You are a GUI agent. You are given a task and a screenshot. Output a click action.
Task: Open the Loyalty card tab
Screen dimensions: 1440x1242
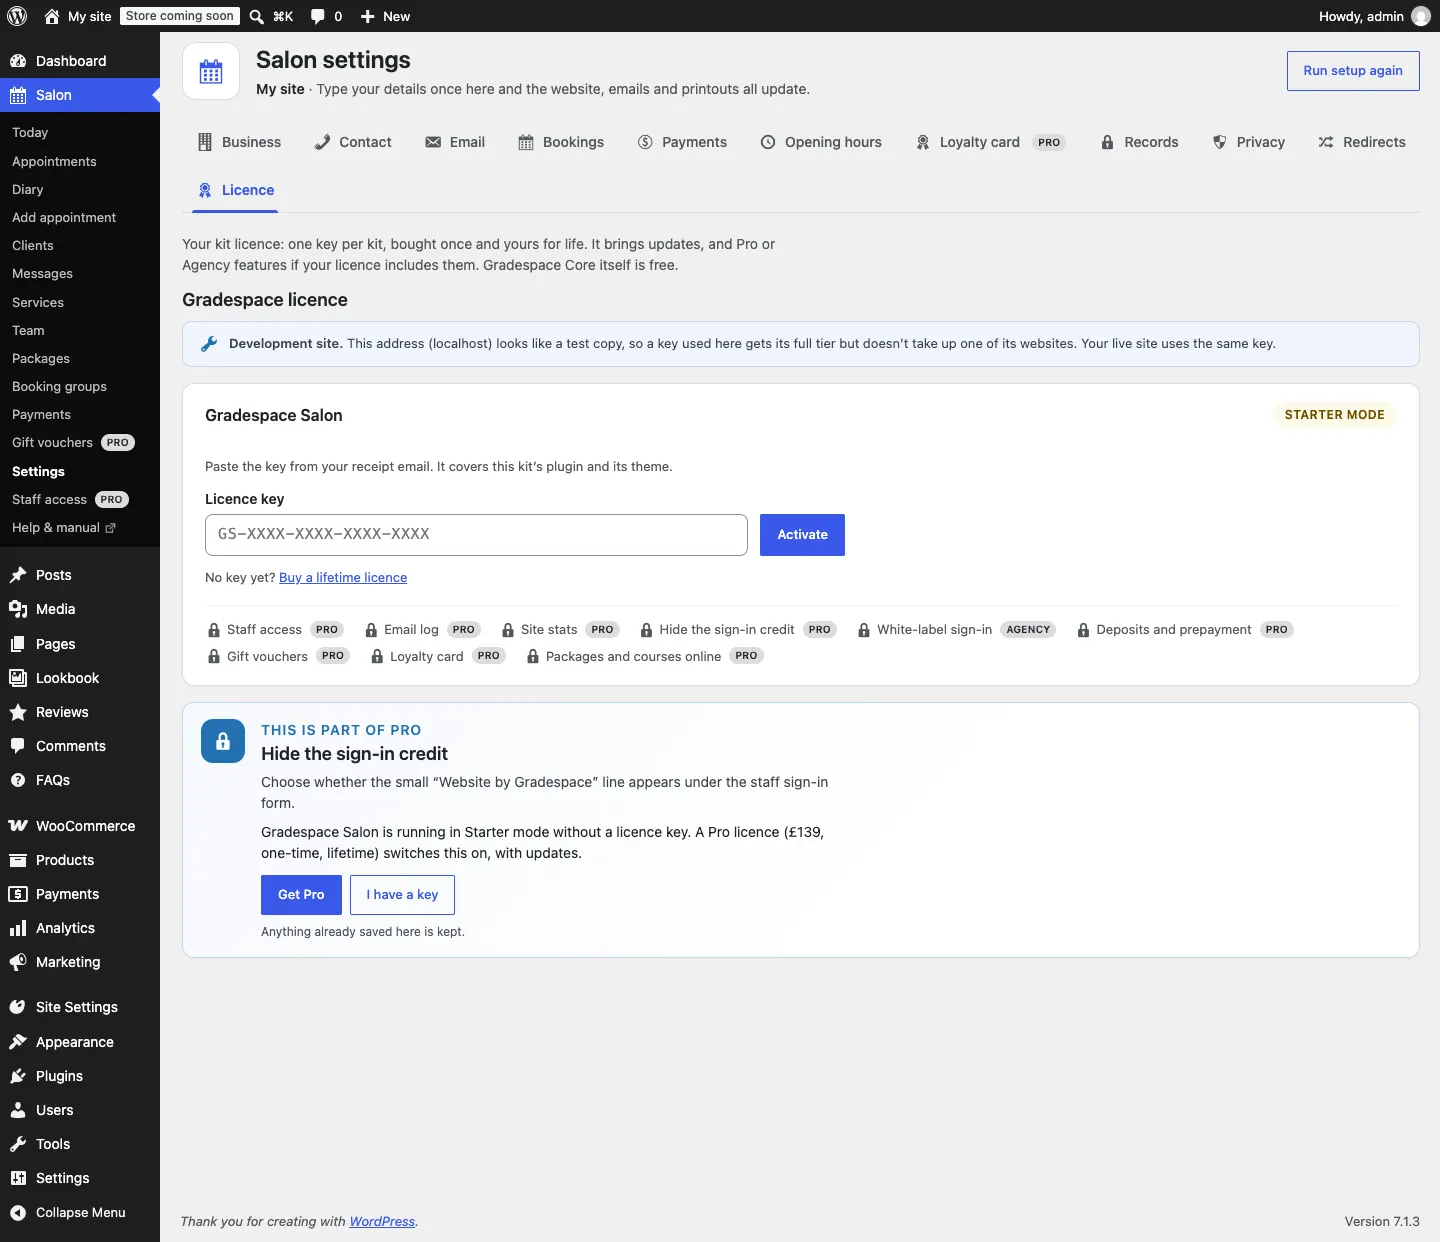click(991, 142)
